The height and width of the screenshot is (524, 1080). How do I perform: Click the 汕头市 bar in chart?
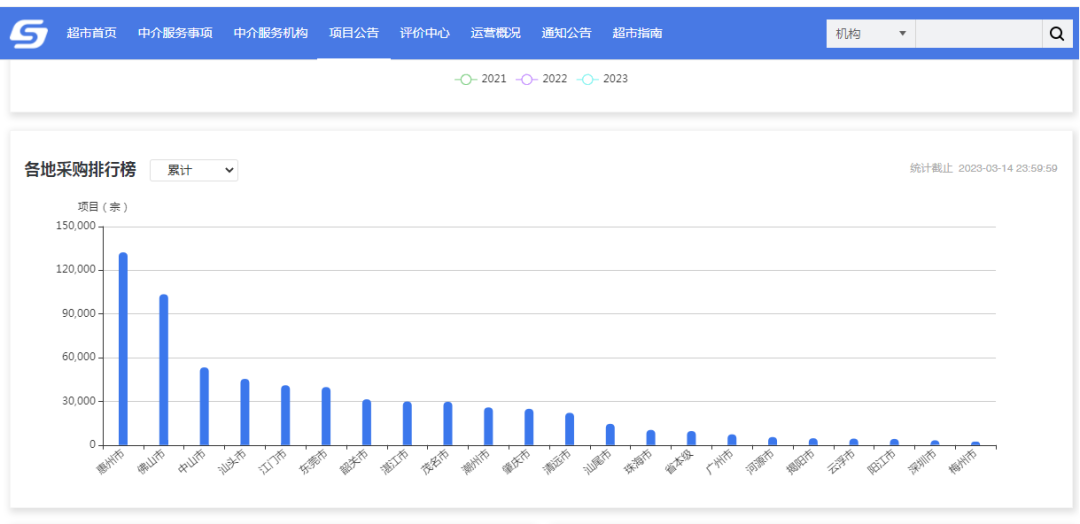245,412
